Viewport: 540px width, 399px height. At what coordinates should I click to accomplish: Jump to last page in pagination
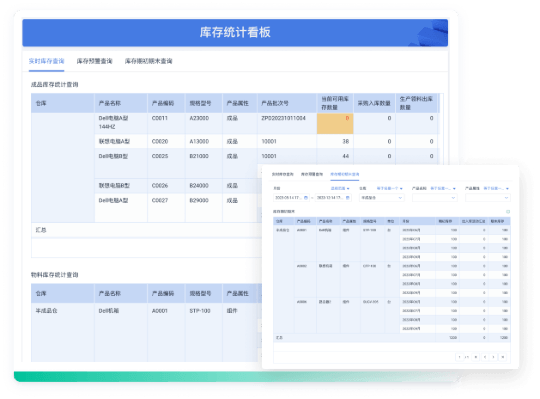click(x=503, y=357)
